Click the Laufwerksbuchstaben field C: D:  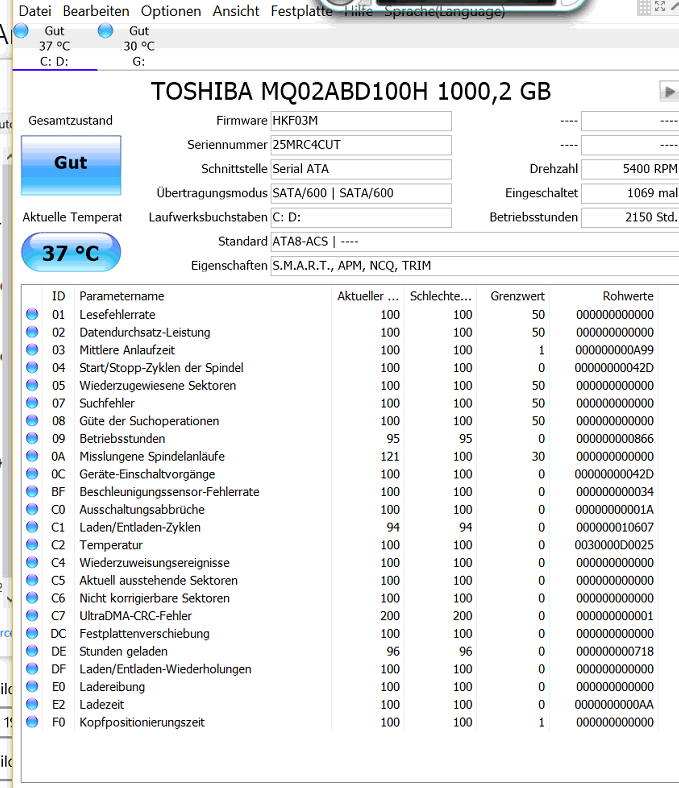(361, 218)
